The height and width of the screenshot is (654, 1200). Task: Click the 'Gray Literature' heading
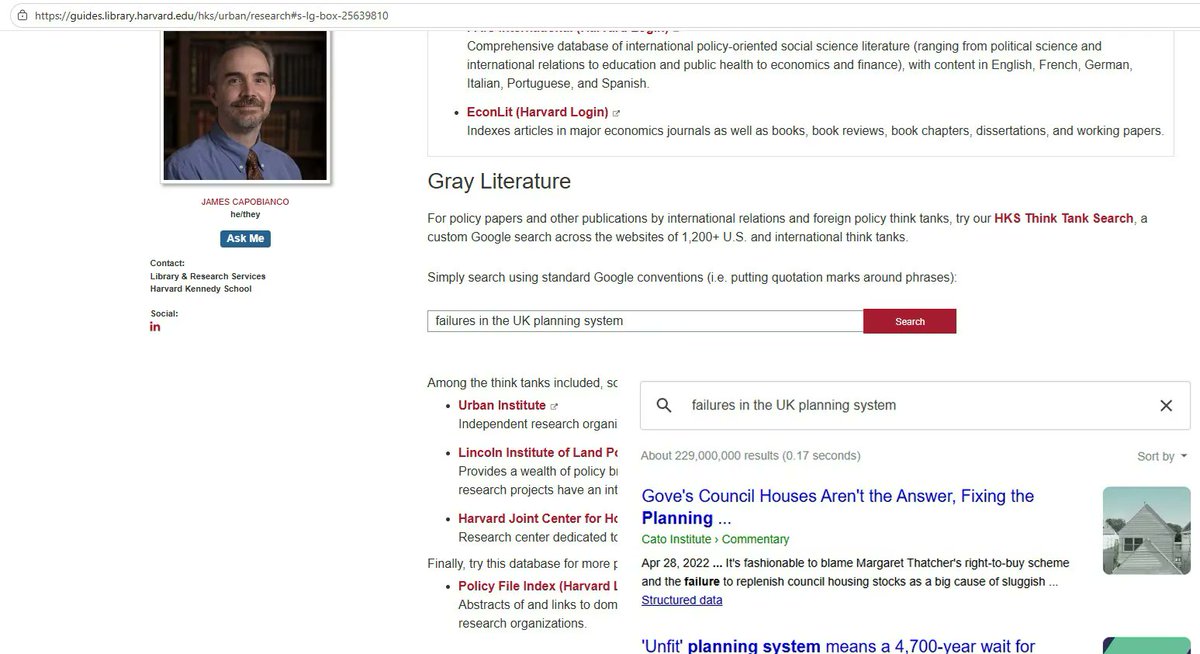tap(499, 181)
